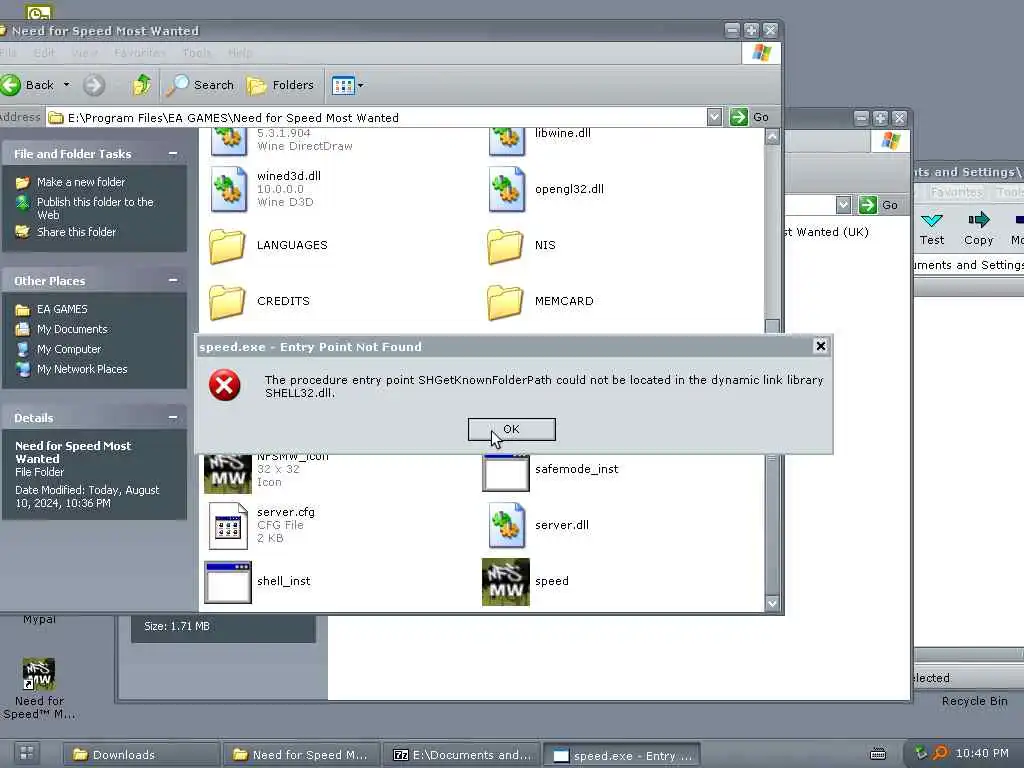Click the file list scroll down arrow
This screenshot has width=1024, height=768.
(x=773, y=603)
